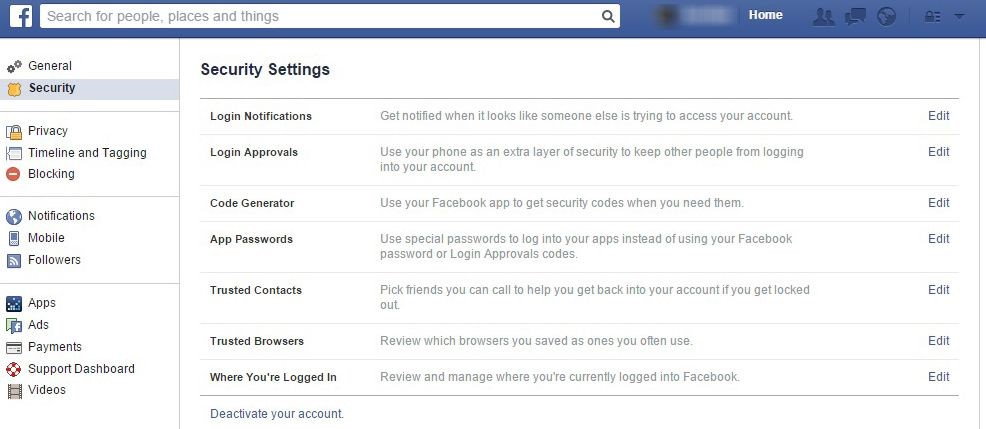
Task: Open the messages icon
Action: click(855, 16)
